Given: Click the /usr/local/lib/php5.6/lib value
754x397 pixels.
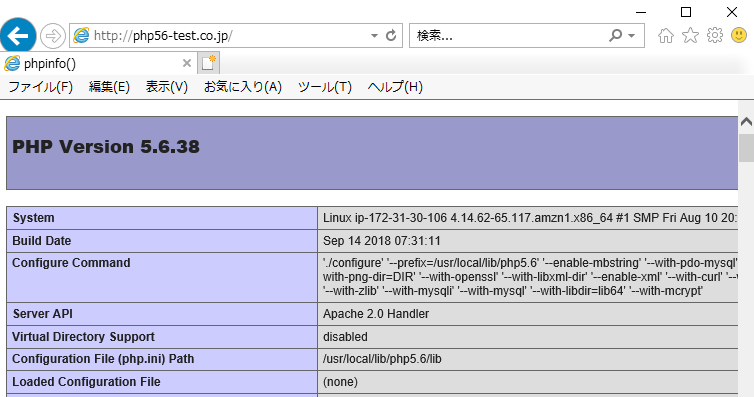Looking at the screenshot, I should [382, 359].
